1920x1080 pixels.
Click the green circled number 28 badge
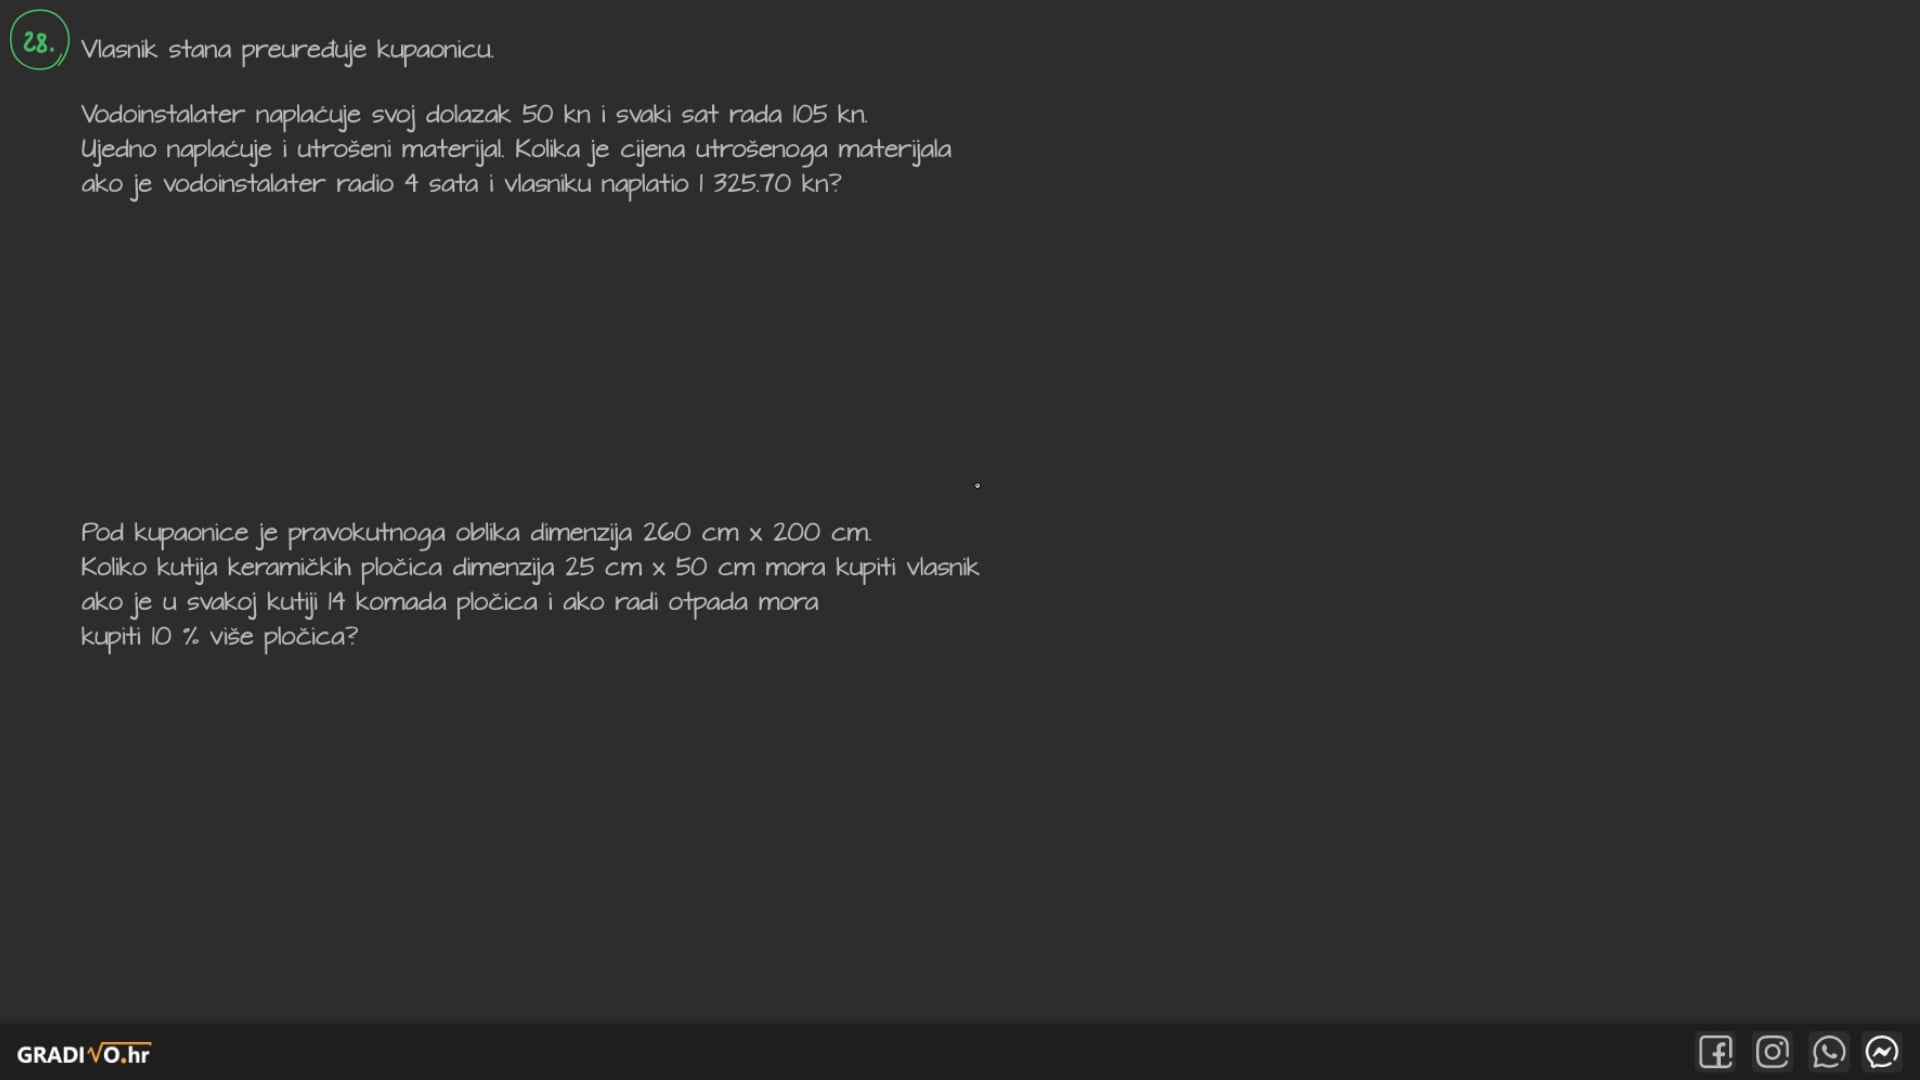39,41
